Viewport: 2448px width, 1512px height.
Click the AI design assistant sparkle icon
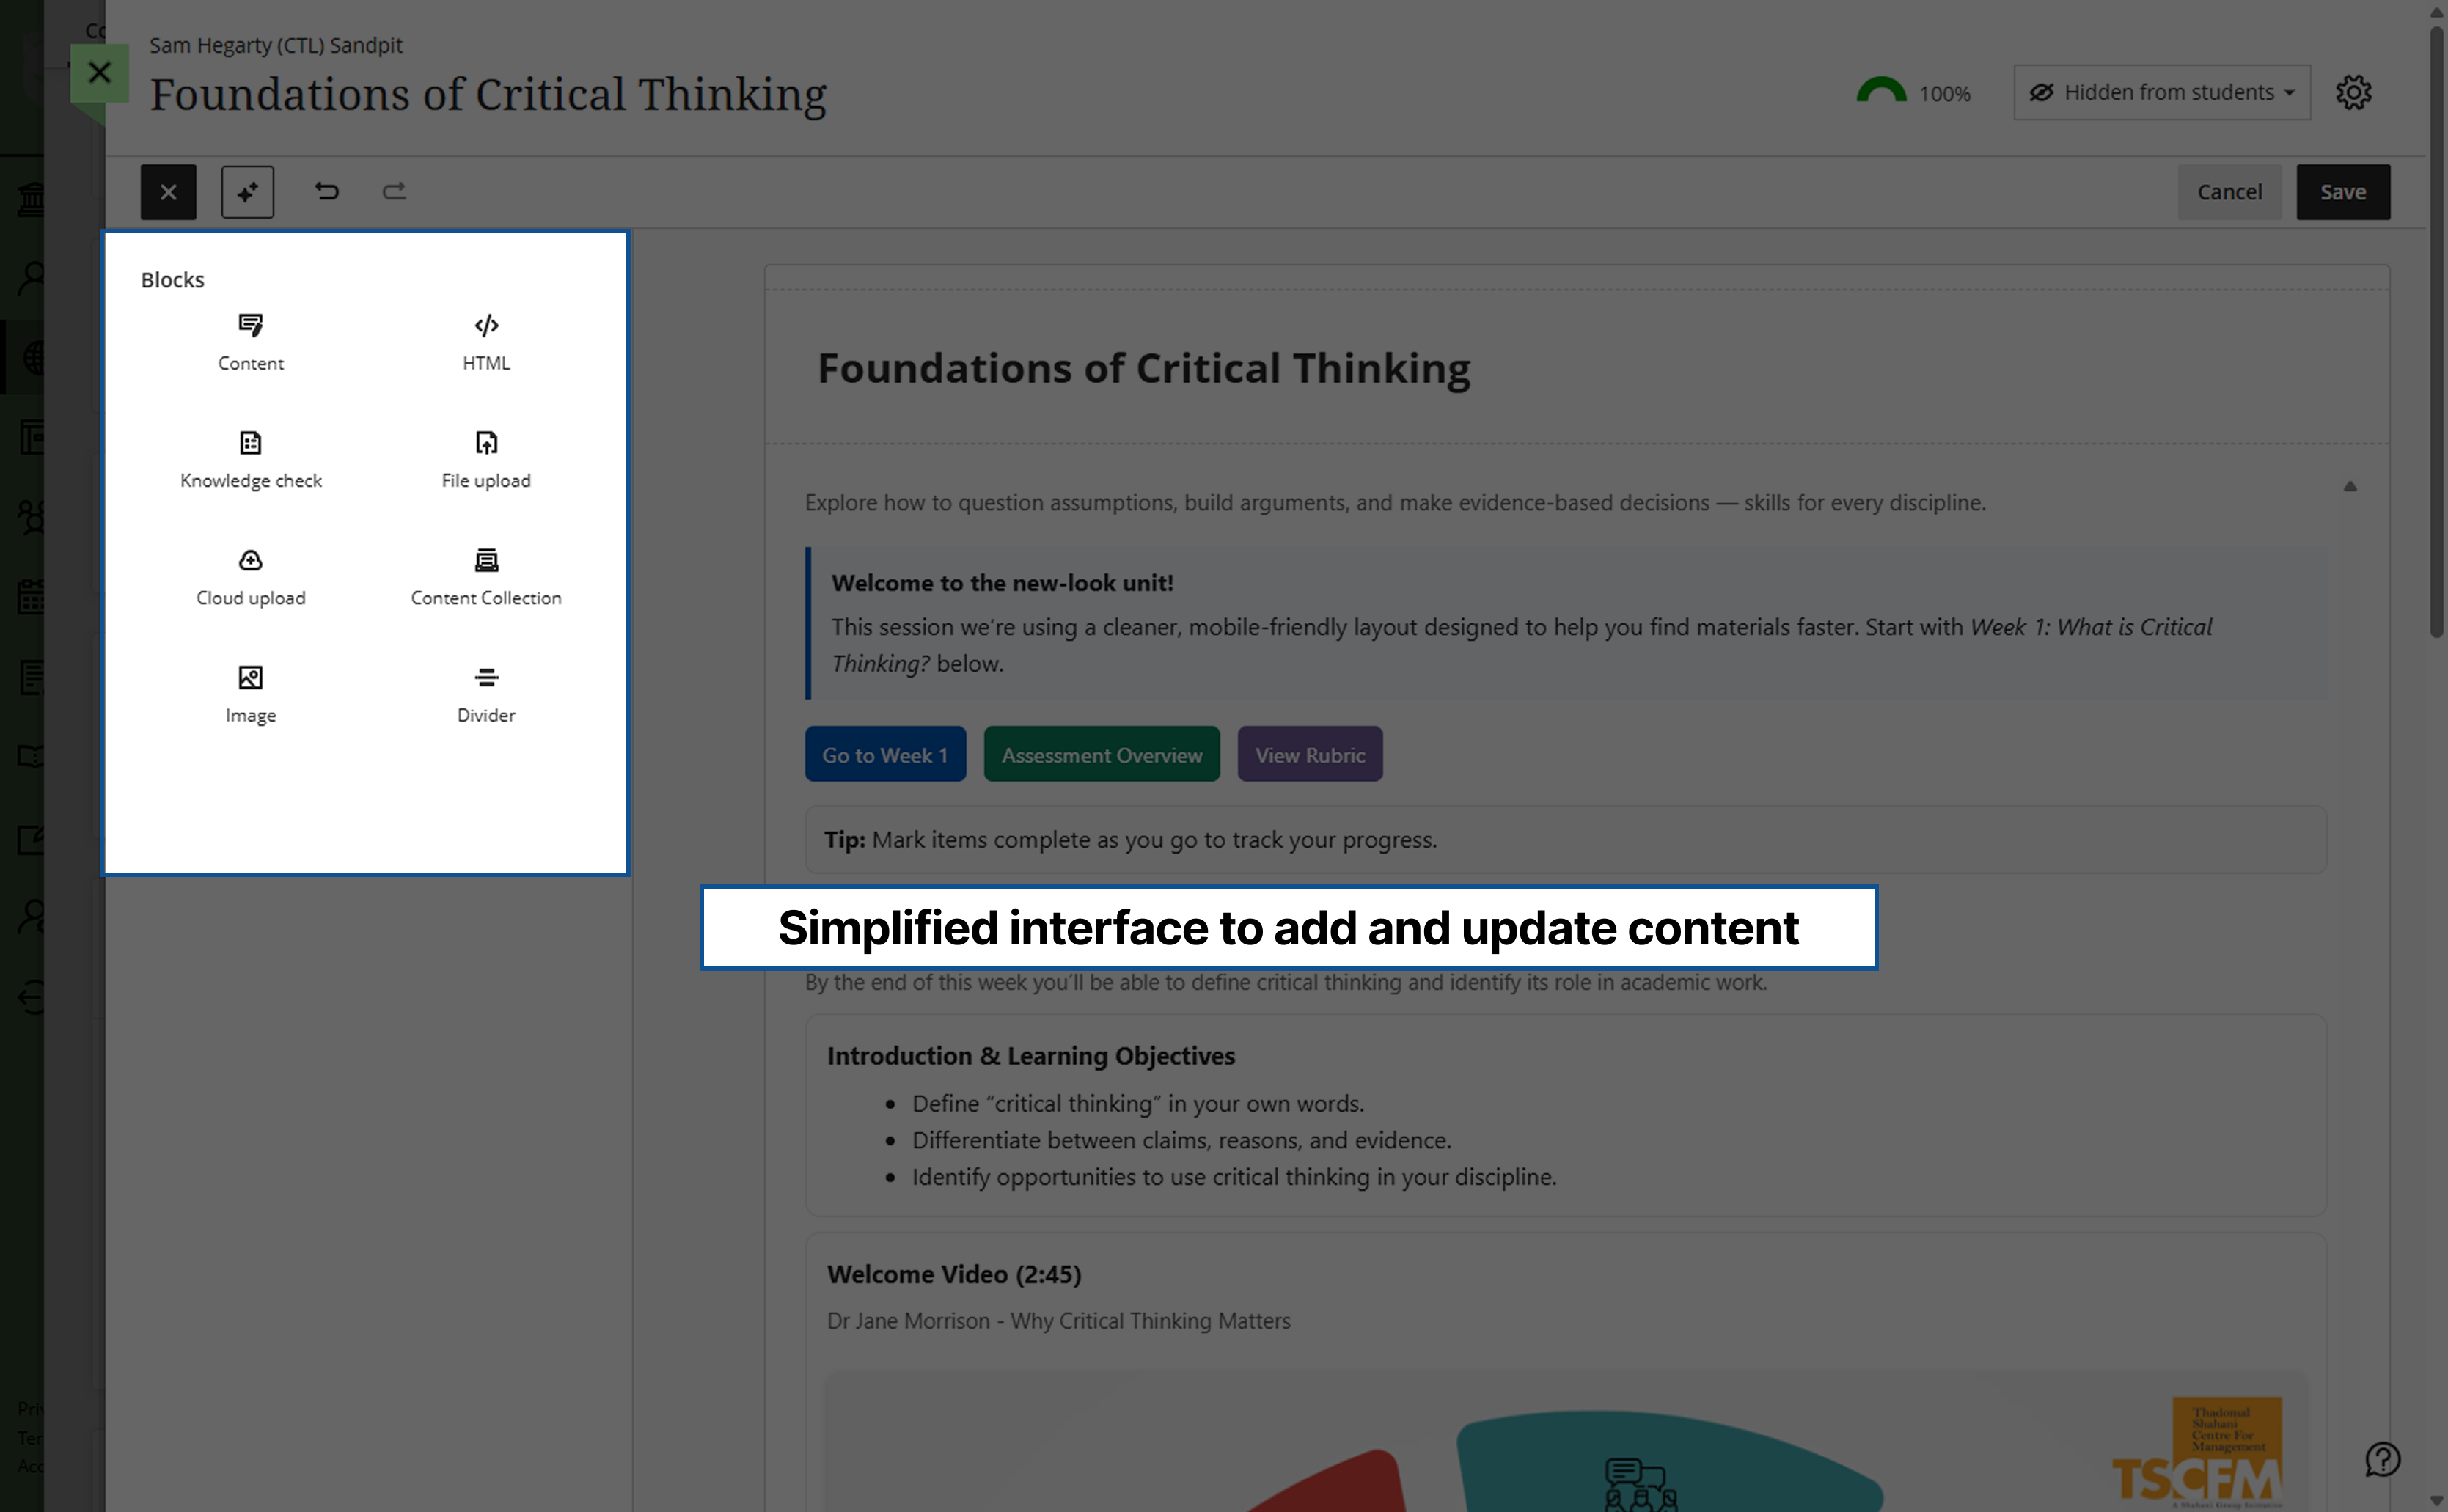point(247,191)
